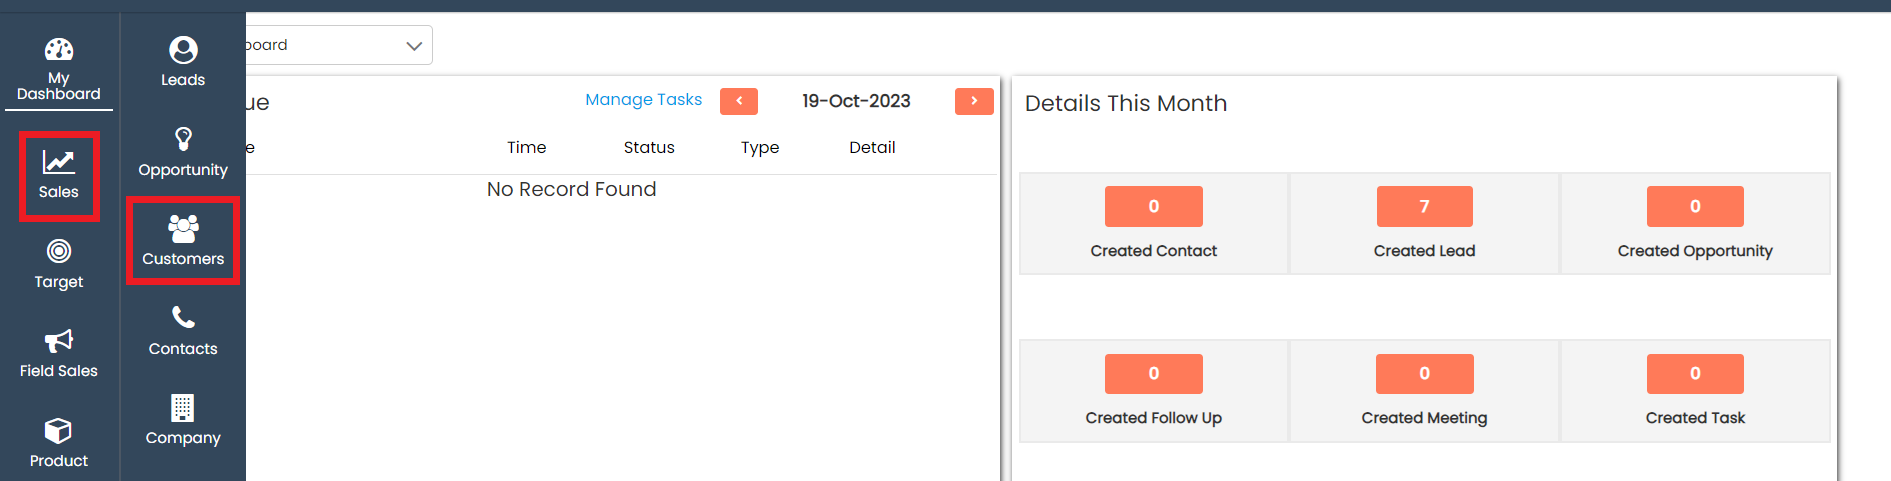
Task: Open the Manage Tasks link
Action: coord(643,100)
